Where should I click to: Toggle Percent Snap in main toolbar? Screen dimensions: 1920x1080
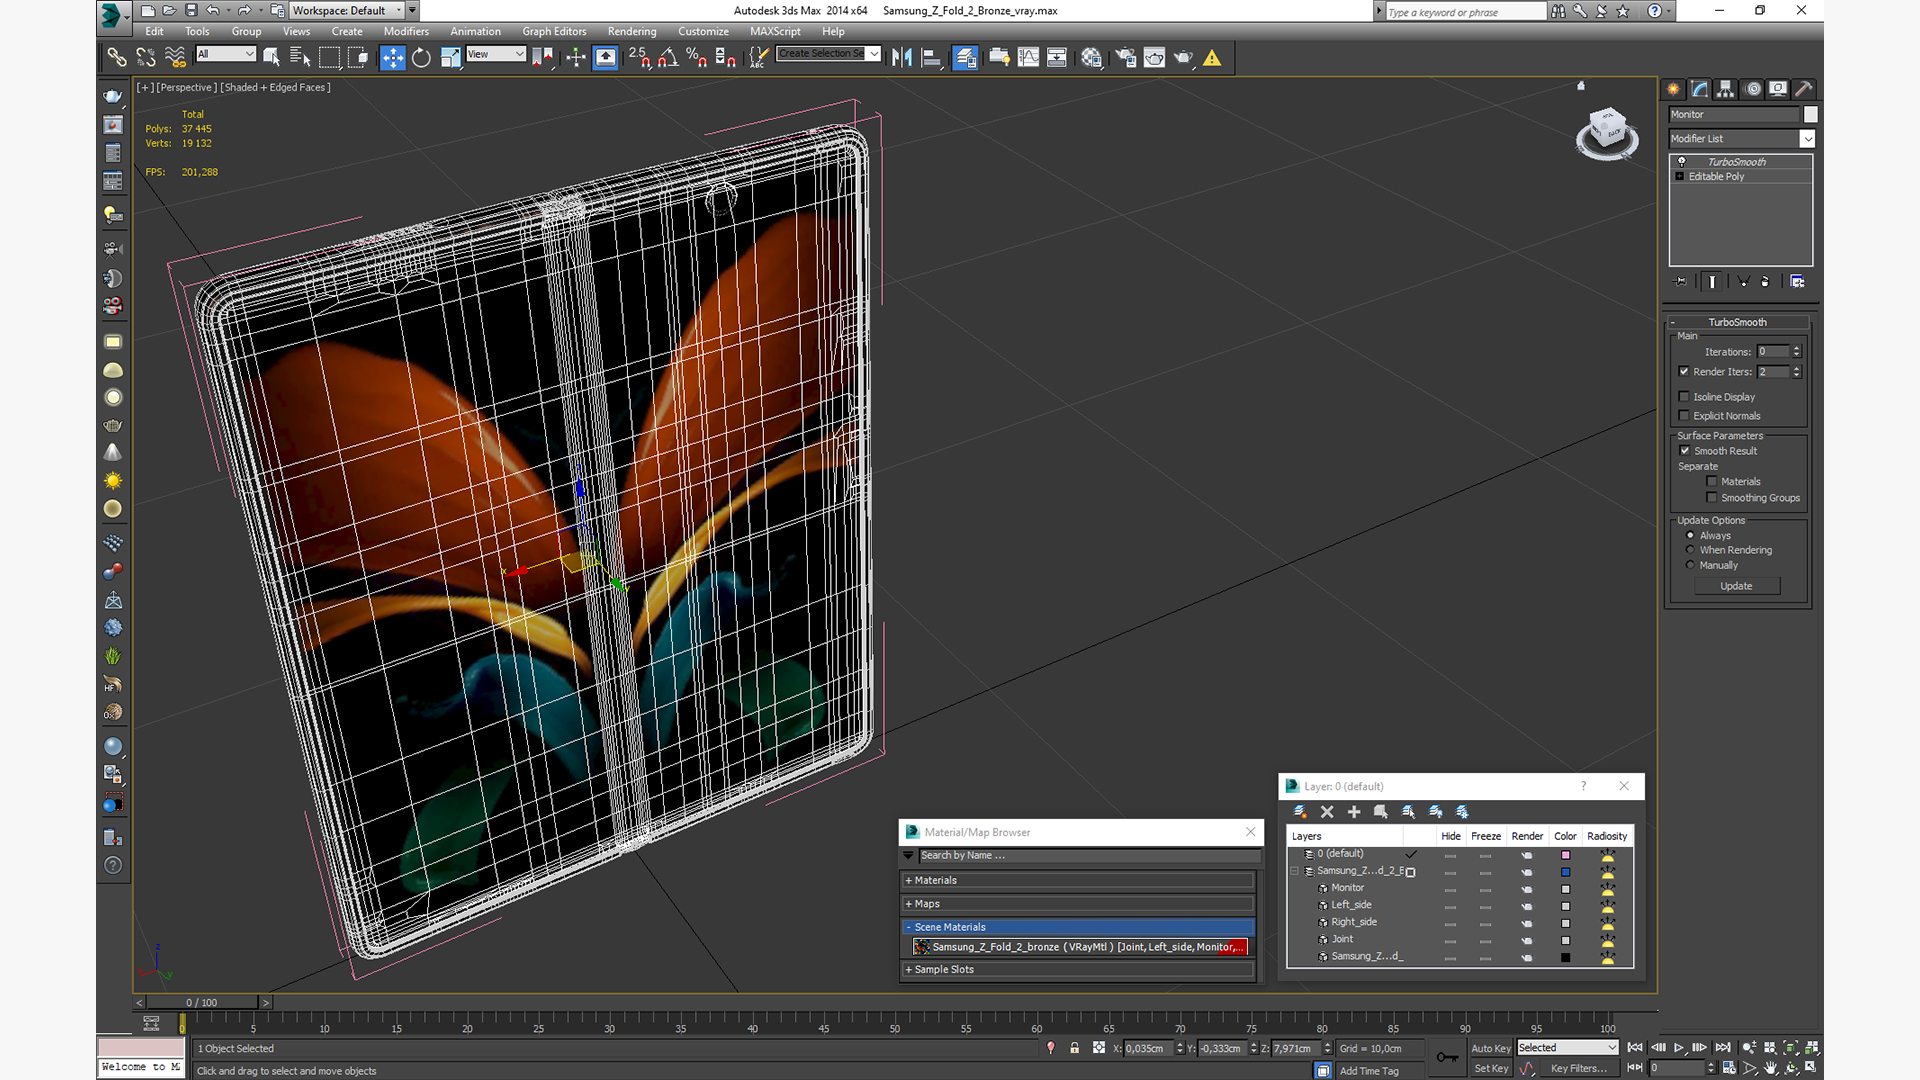click(x=696, y=58)
